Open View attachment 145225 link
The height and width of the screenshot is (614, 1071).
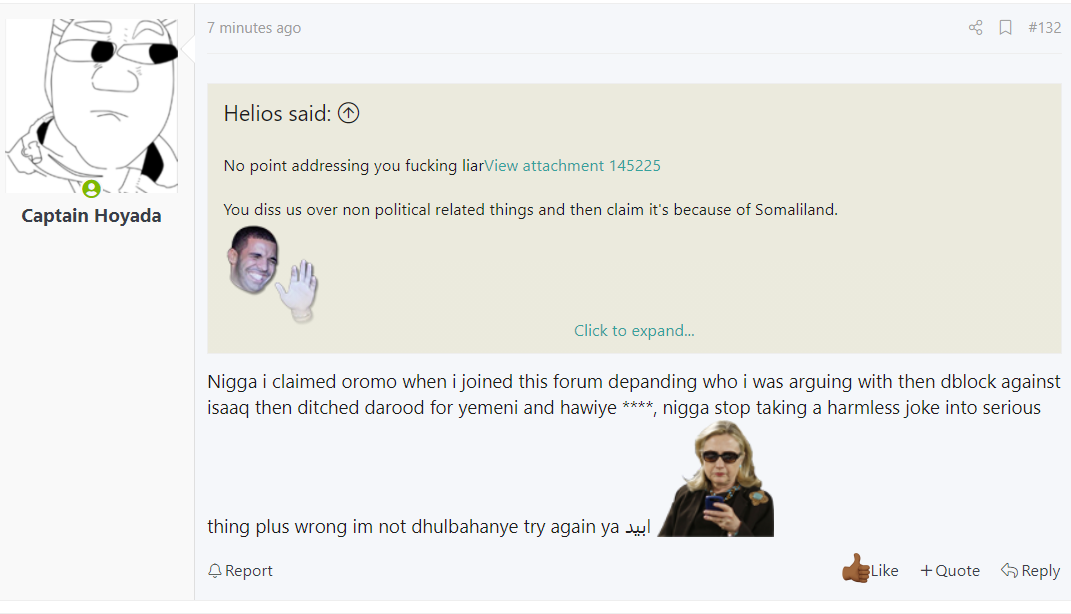click(x=572, y=166)
